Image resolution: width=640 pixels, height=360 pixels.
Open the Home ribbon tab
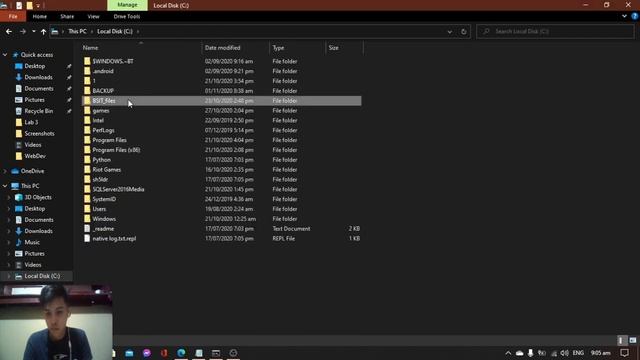point(40,16)
